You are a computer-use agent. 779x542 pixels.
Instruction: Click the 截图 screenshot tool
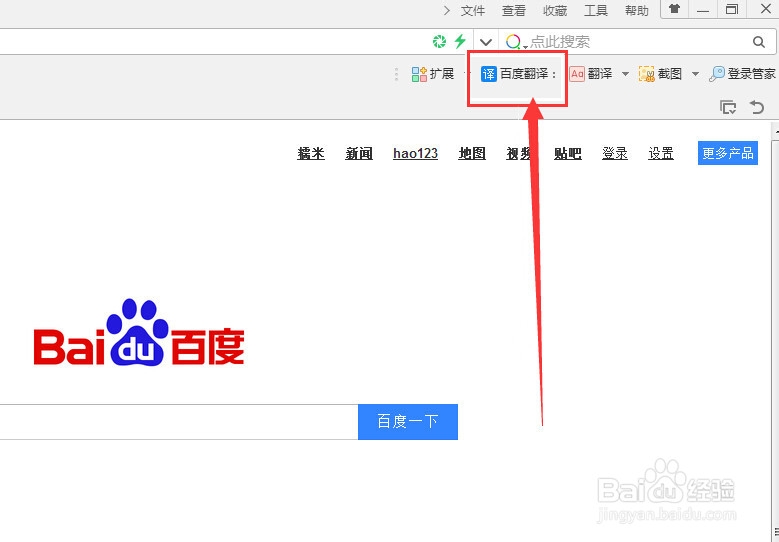tap(660, 74)
